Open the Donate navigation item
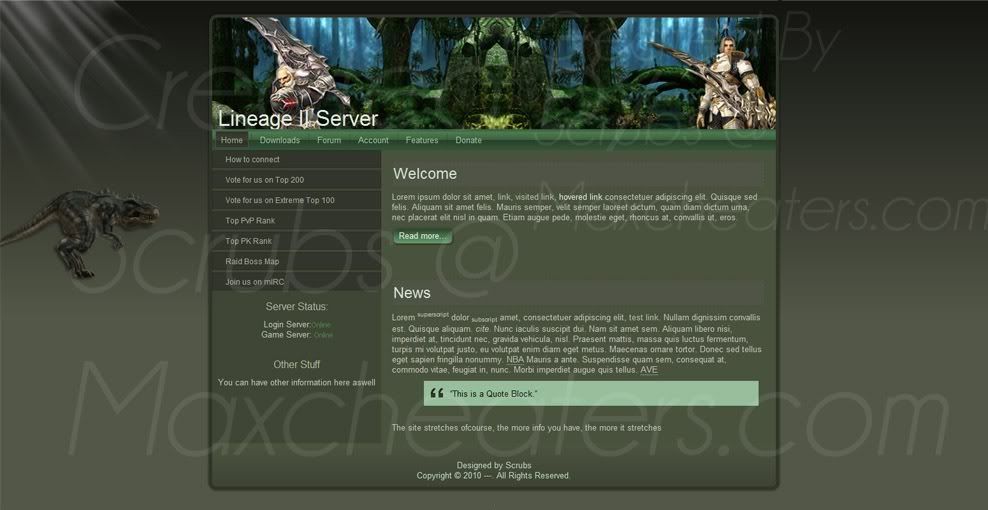The image size is (988, 510). pos(468,140)
